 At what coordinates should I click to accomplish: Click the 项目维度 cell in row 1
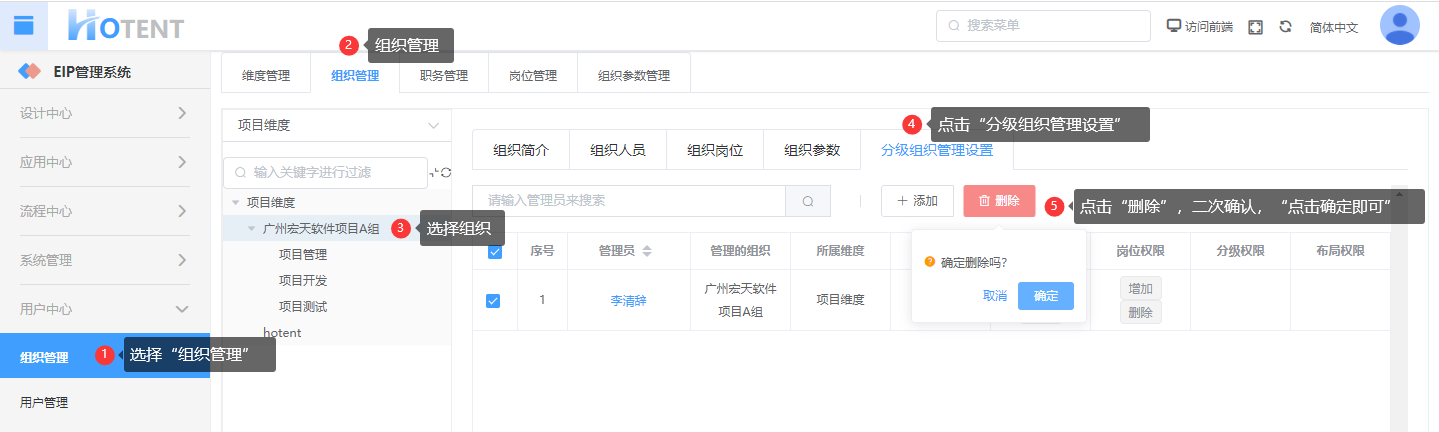(x=841, y=300)
